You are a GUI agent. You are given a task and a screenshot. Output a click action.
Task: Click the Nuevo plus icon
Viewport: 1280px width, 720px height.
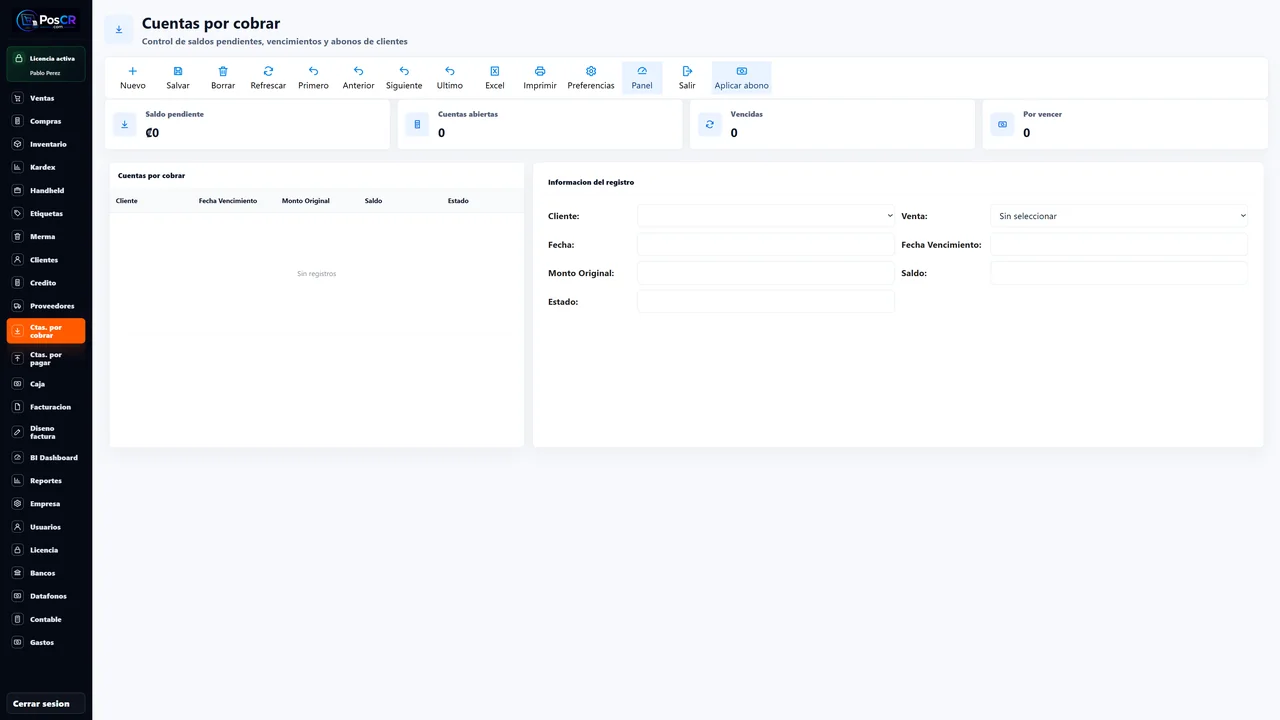pos(132,71)
